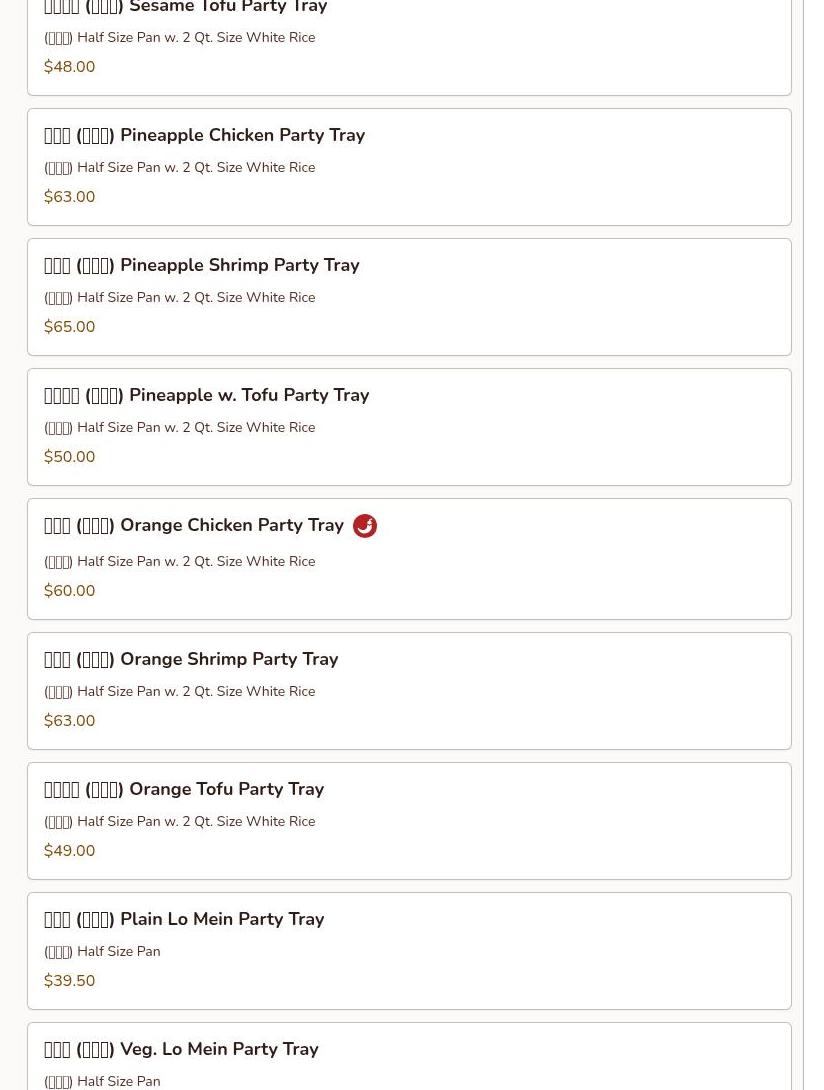Select the Pineapple Chicken Party Tray title
Screen dimensions: 824x1090
coord(204,135)
